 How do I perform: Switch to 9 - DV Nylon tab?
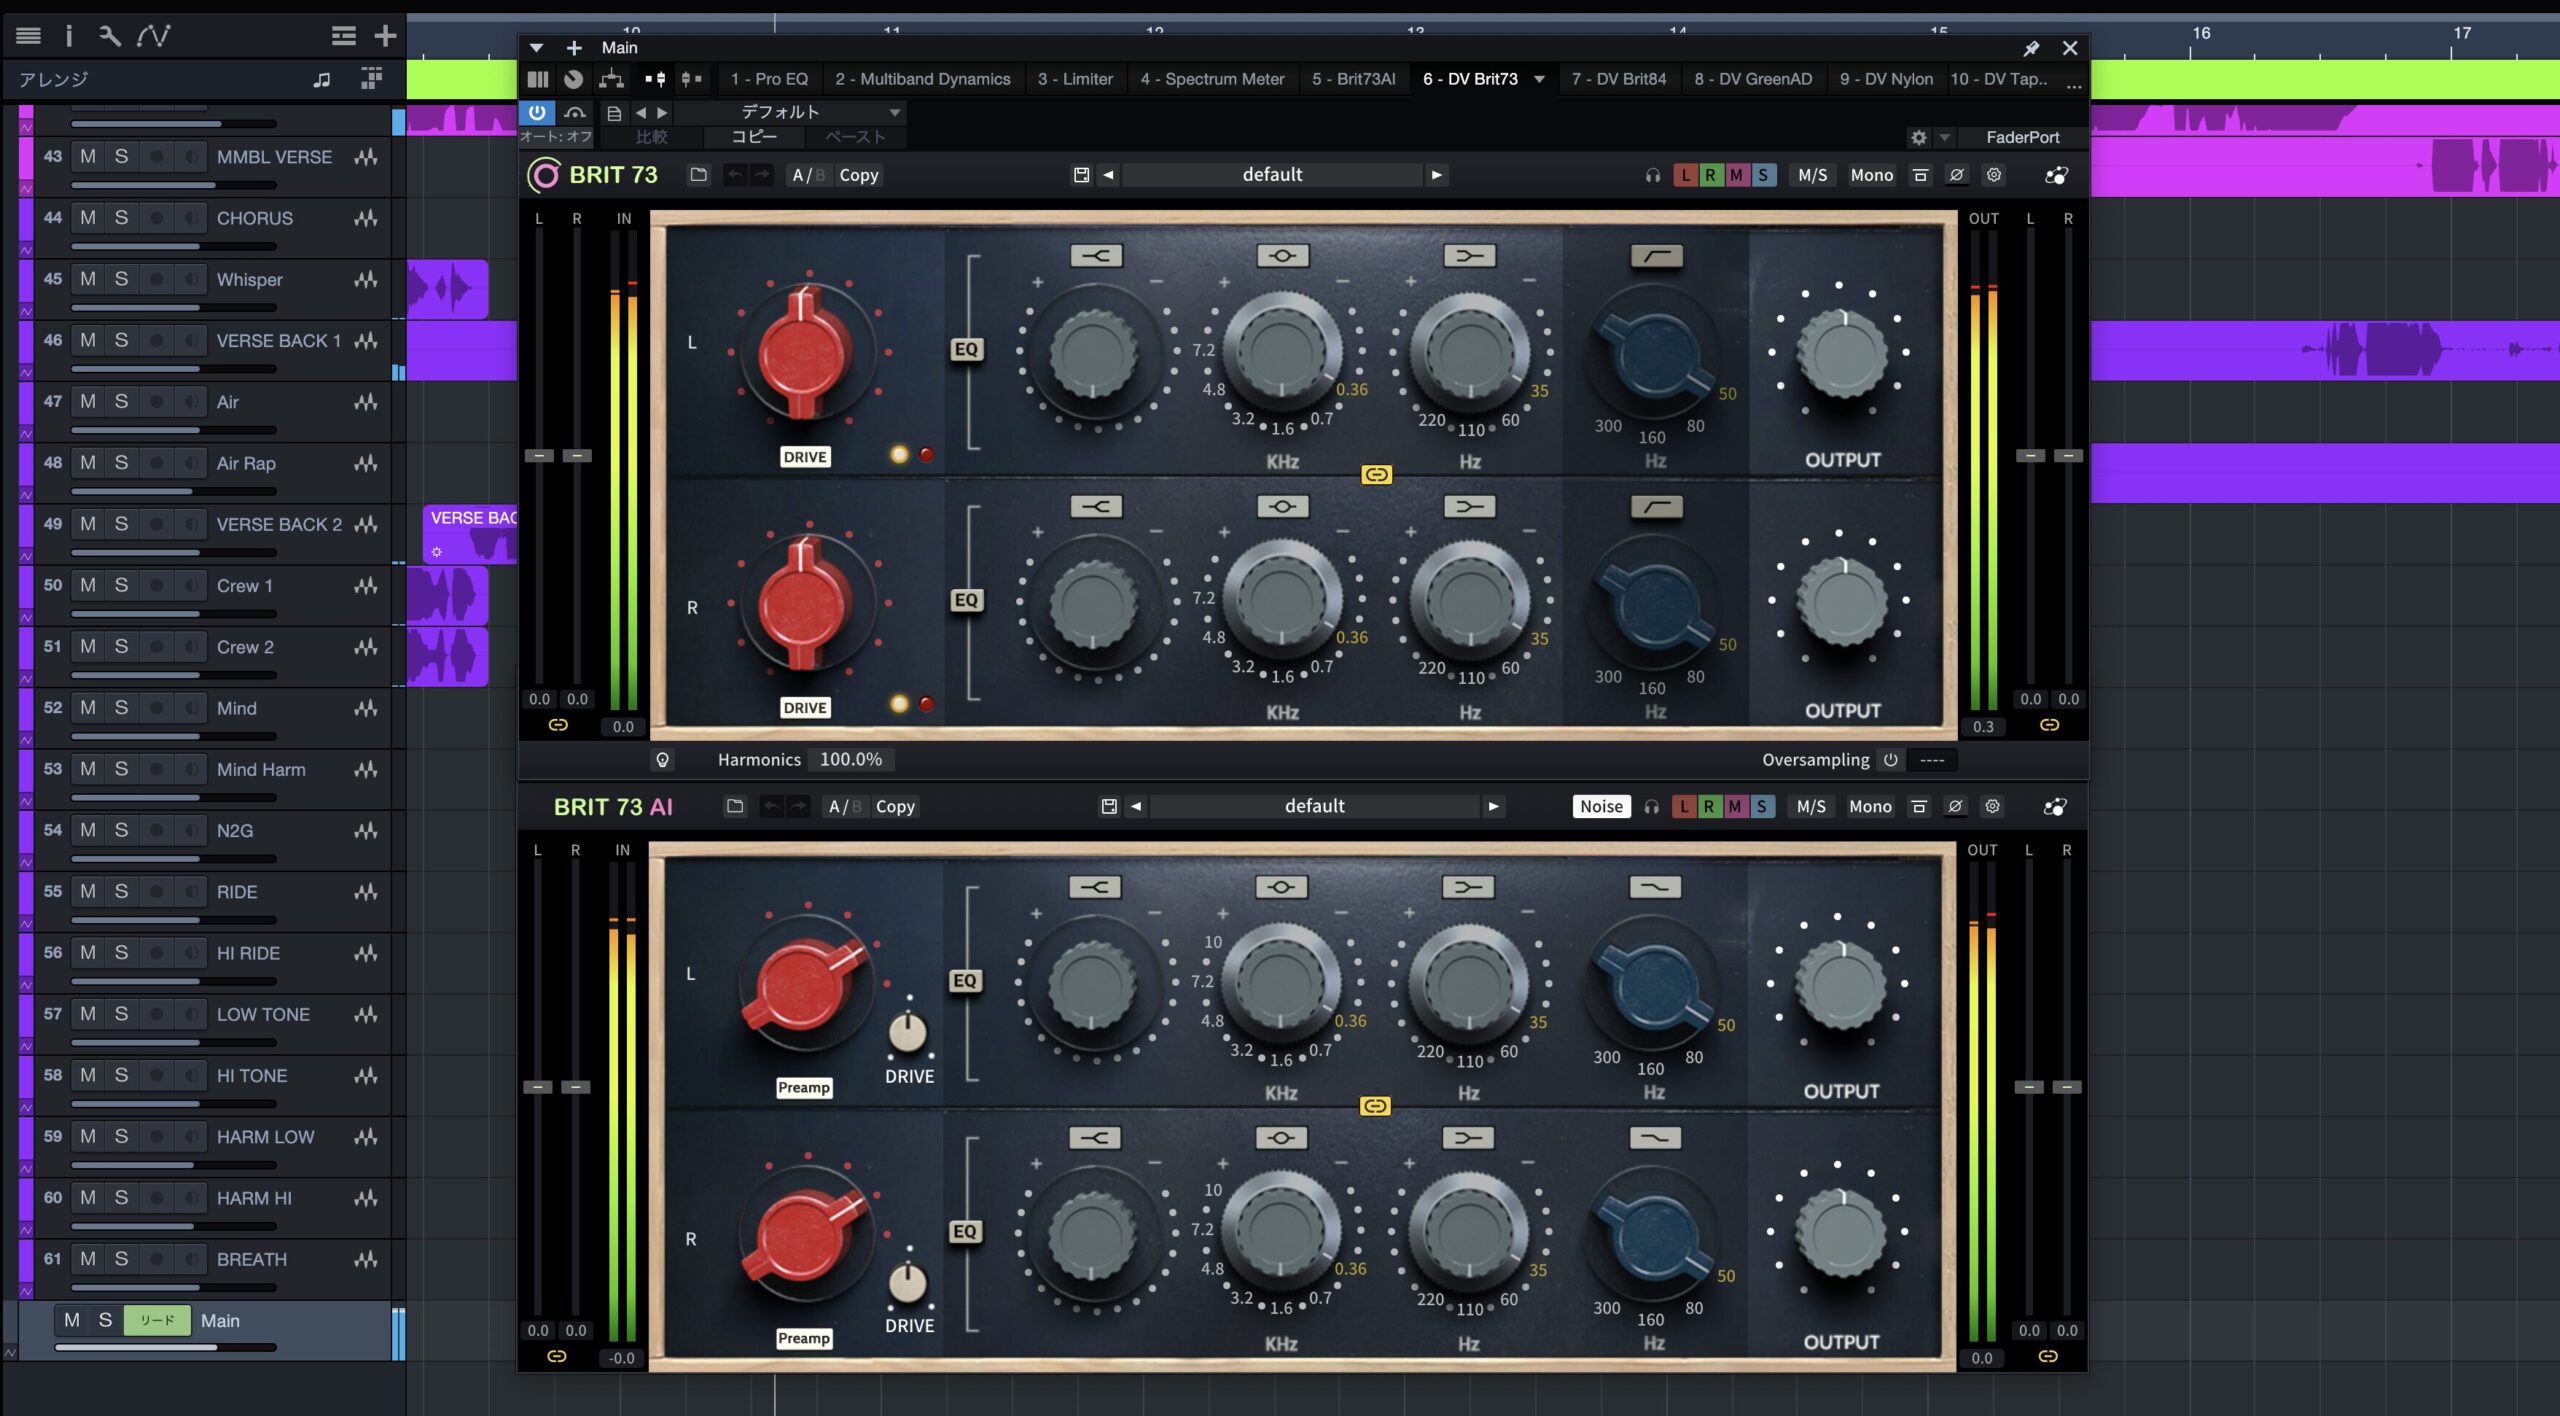[x=1886, y=79]
